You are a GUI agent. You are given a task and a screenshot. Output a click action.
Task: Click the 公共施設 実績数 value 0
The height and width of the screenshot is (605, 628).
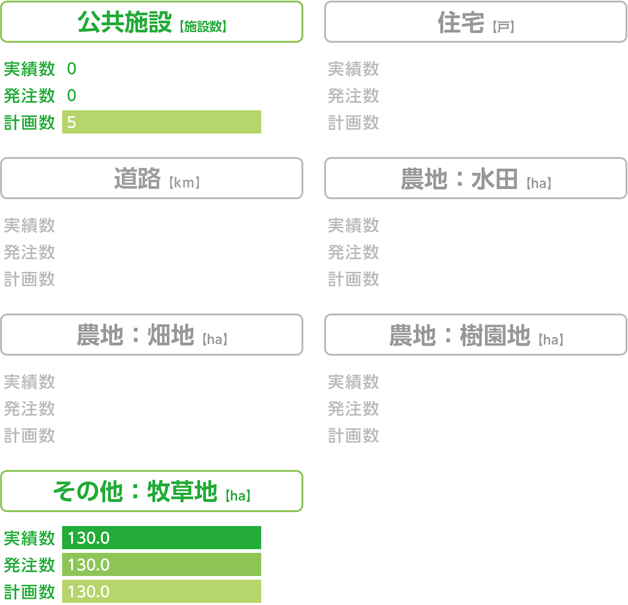click(72, 68)
